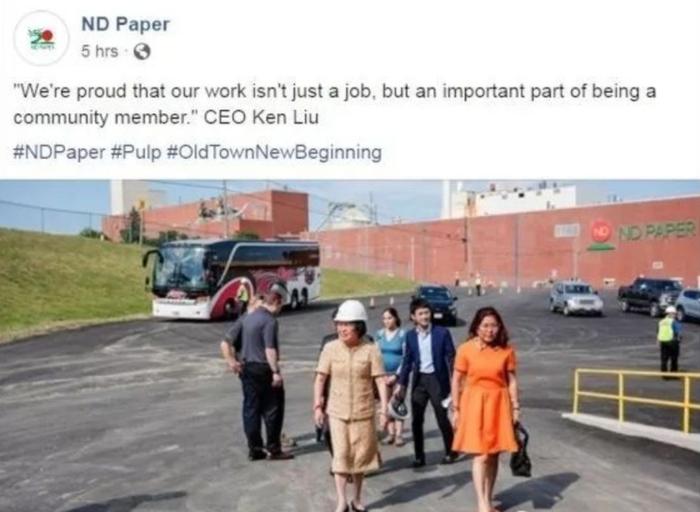
Task: Click the red ND logo on the wall
Action: [x=601, y=232]
